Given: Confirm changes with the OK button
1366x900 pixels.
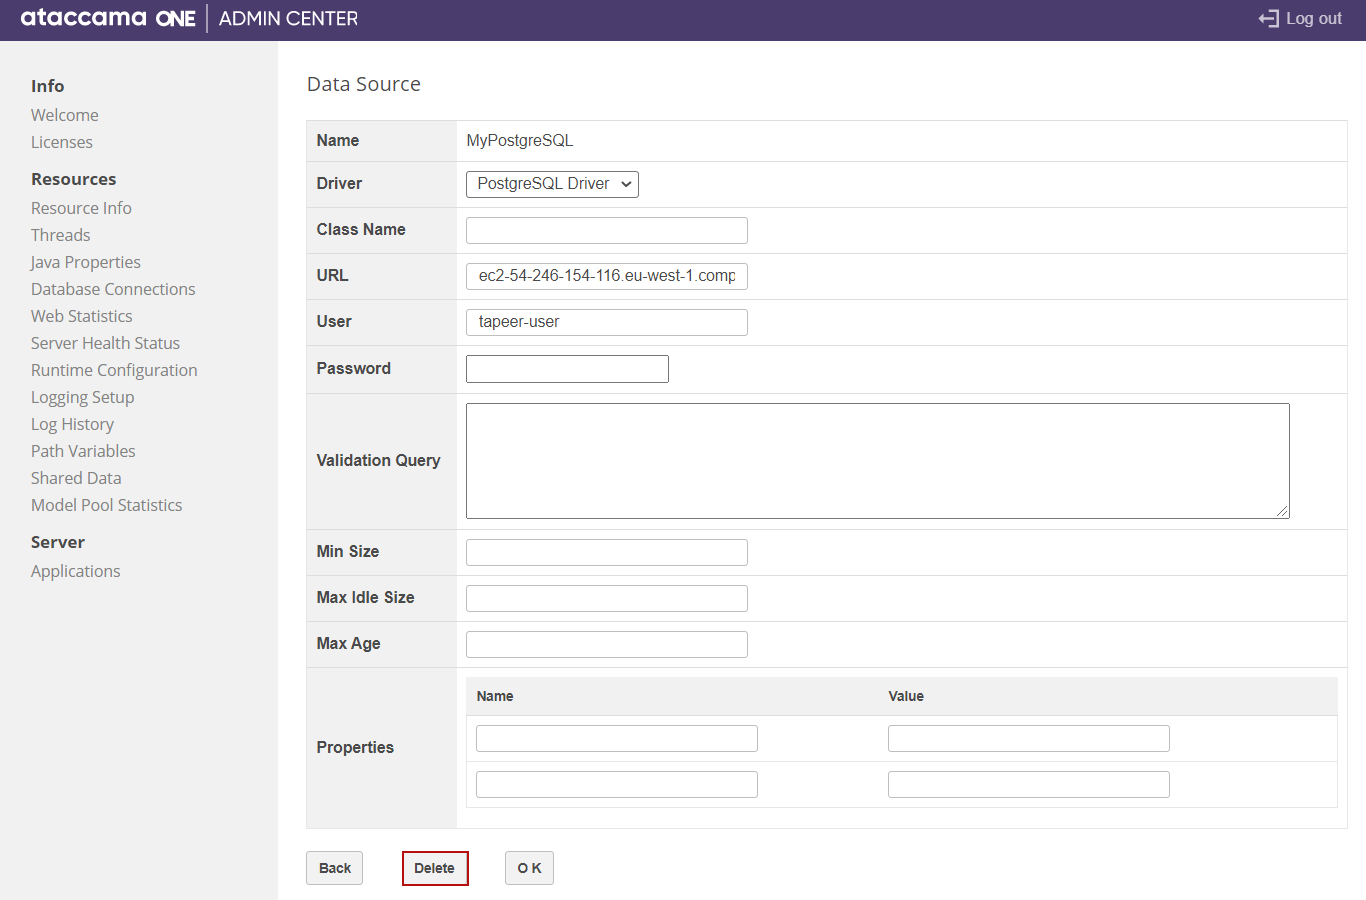Looking at the screenshot, I should (529, 868).
